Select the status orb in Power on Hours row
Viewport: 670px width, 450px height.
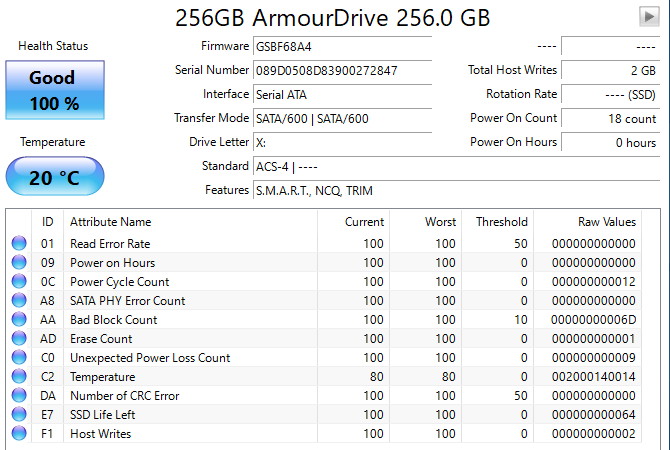click(19, 262)
